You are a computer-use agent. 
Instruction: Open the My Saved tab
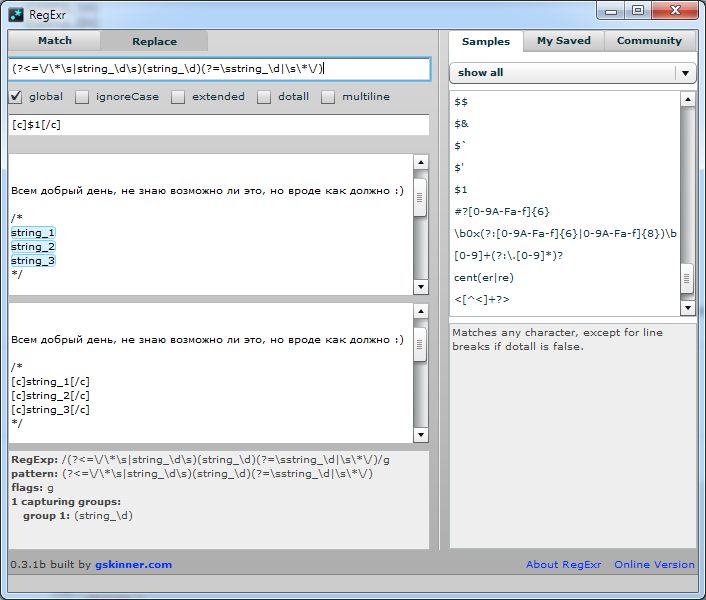click(x=564, y=41)
